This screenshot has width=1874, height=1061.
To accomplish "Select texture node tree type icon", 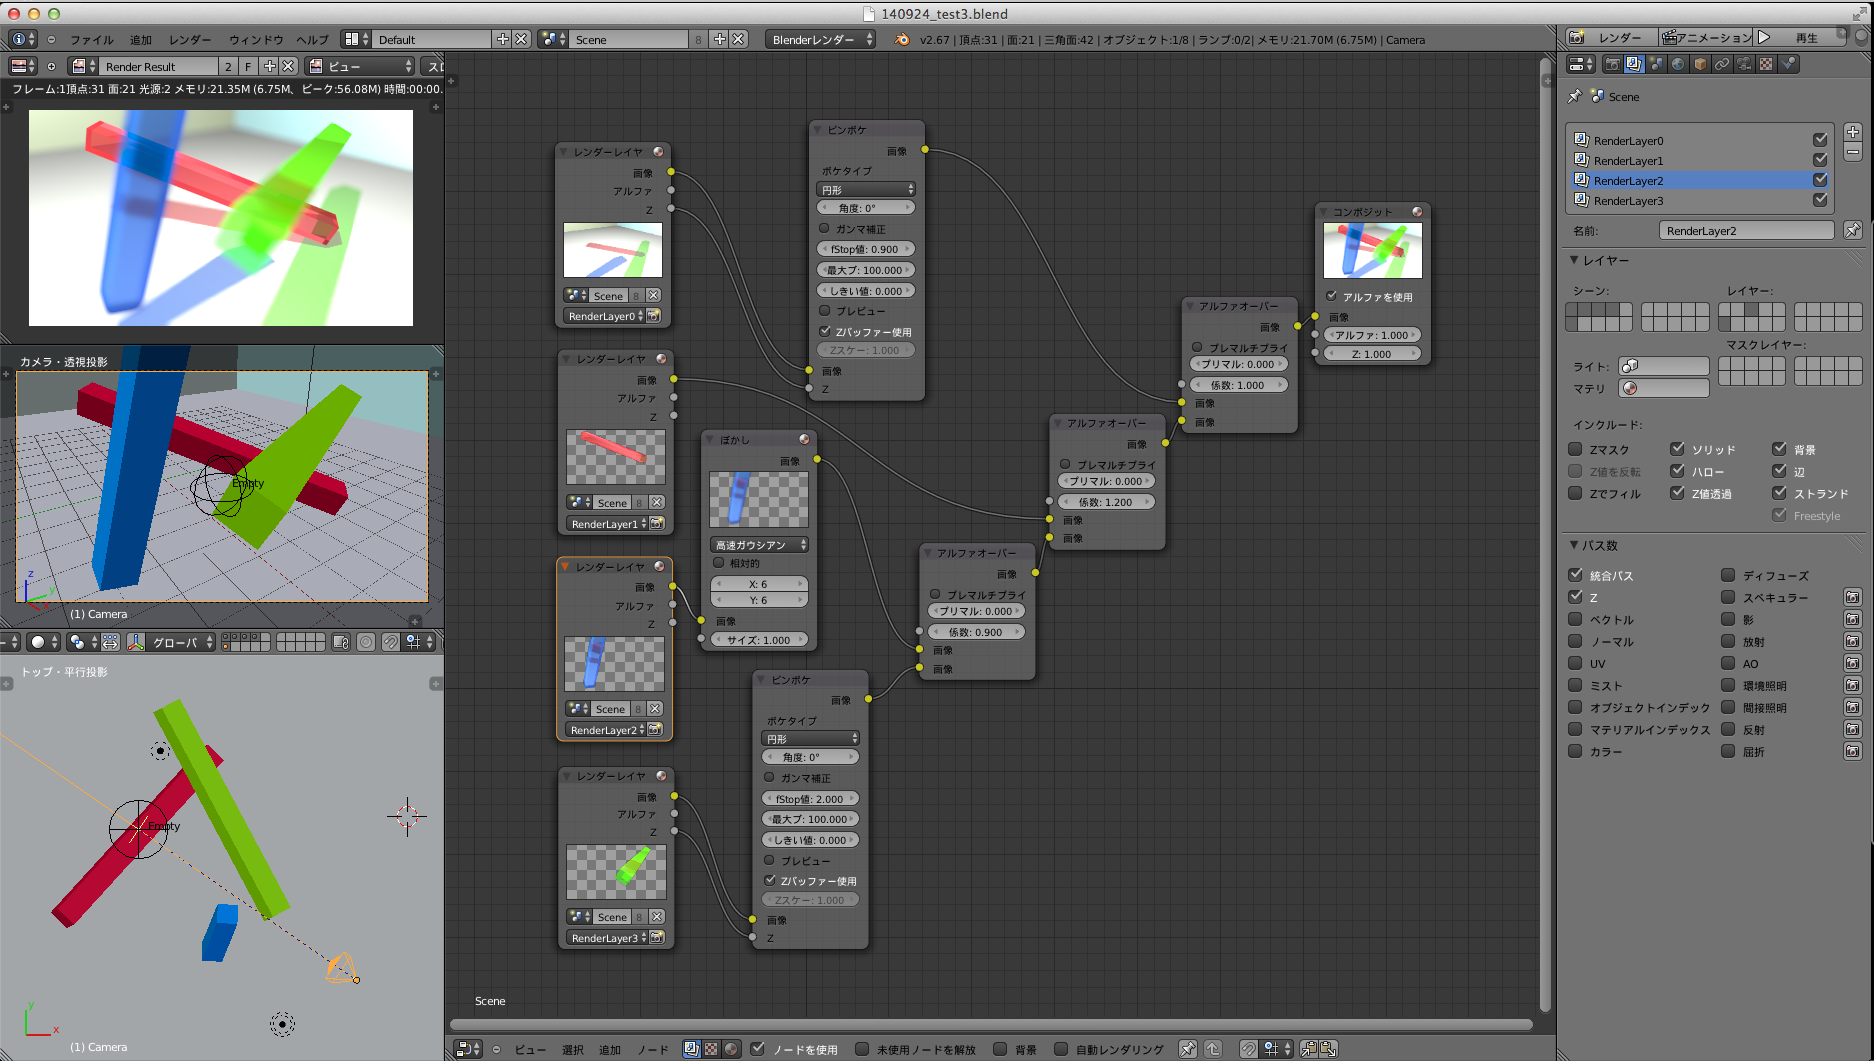I will tap(711, 1049).
